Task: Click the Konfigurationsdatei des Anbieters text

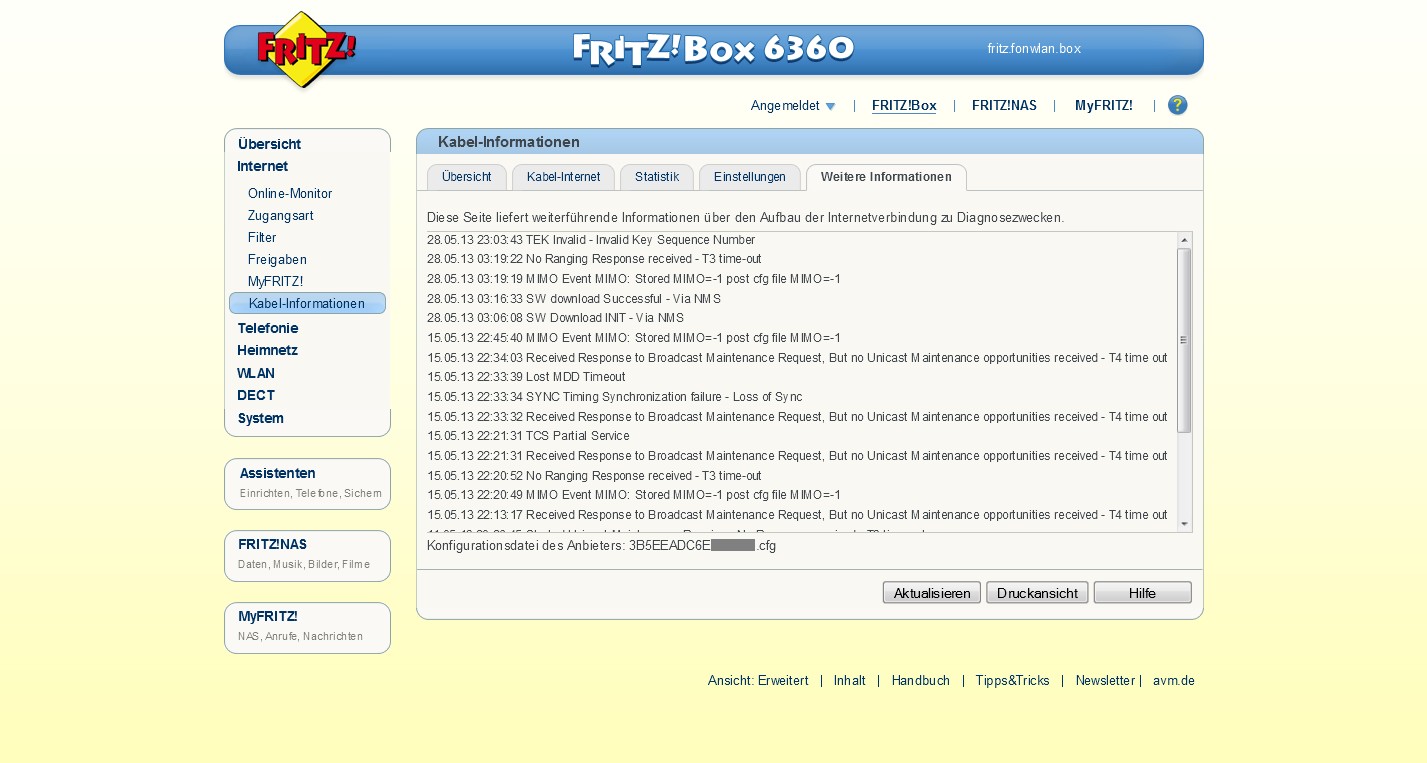Action: [x=601, y=545]
